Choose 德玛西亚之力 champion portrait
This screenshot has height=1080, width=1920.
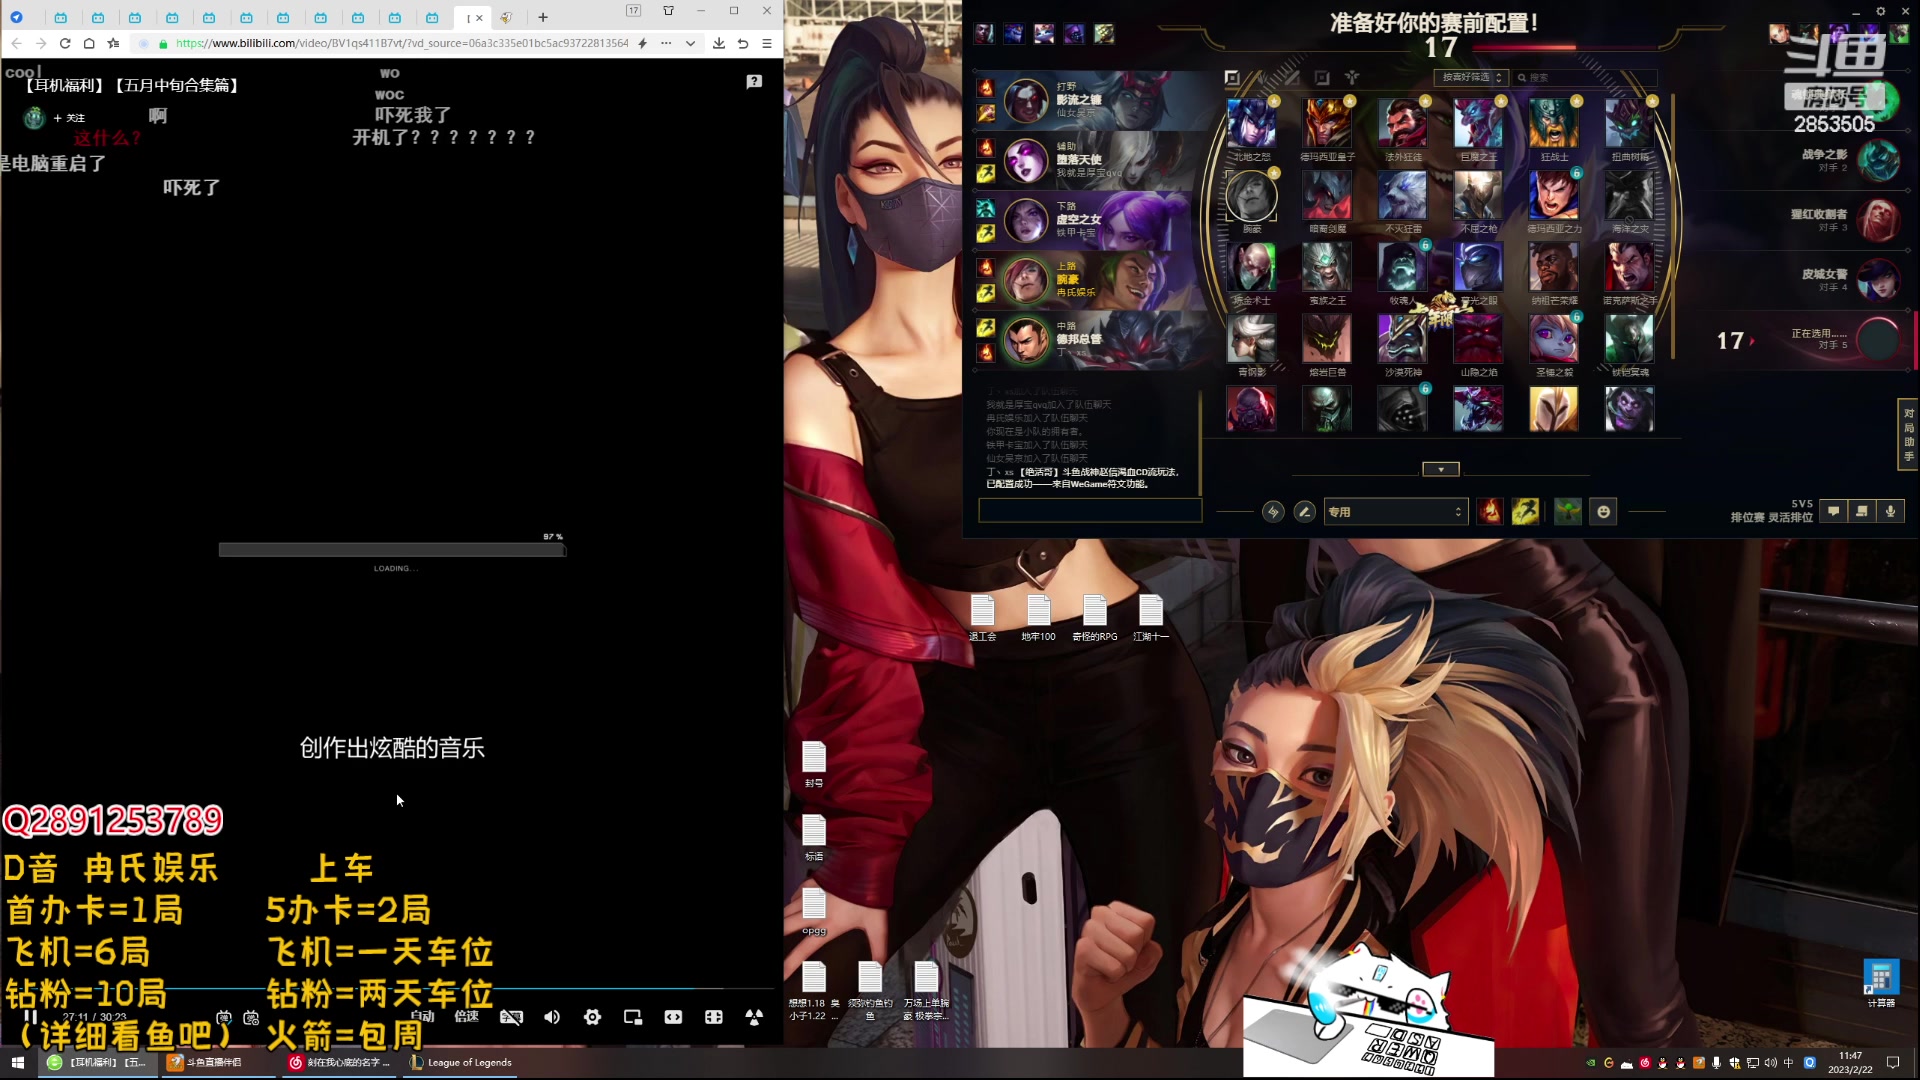(1553, 195)
